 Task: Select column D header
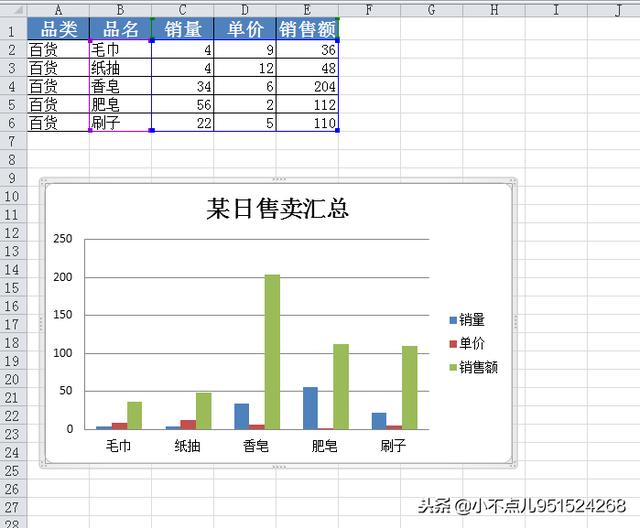coord(245,9)
